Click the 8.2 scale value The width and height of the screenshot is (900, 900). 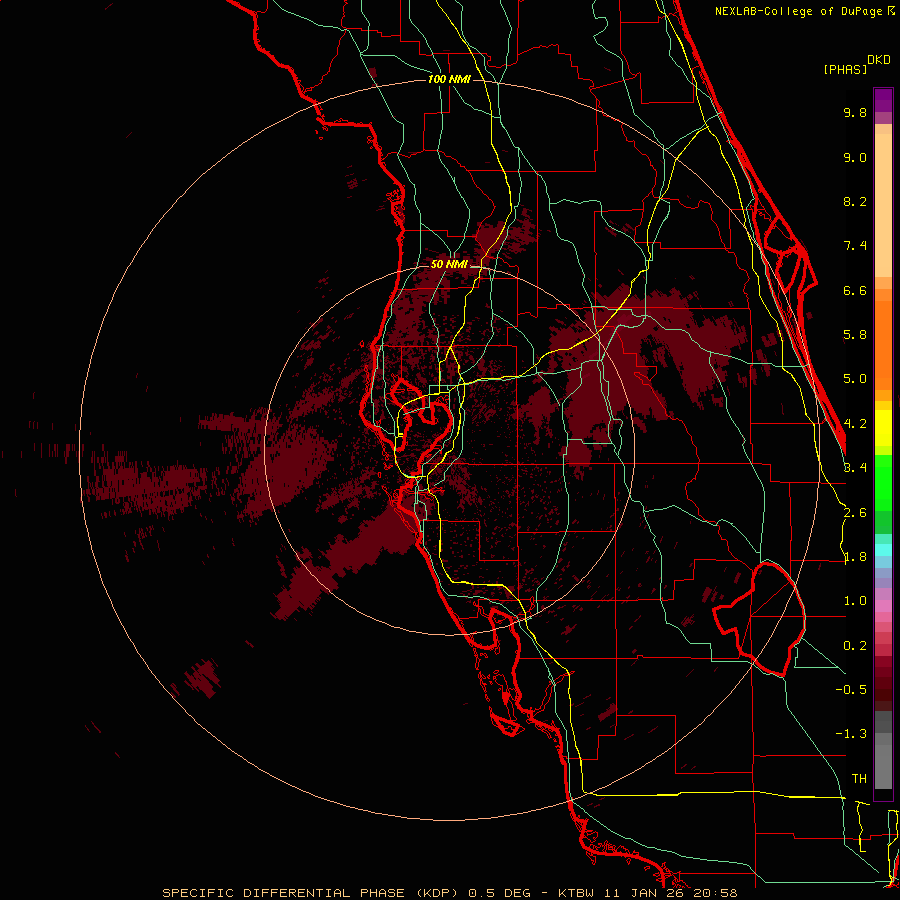855,201
